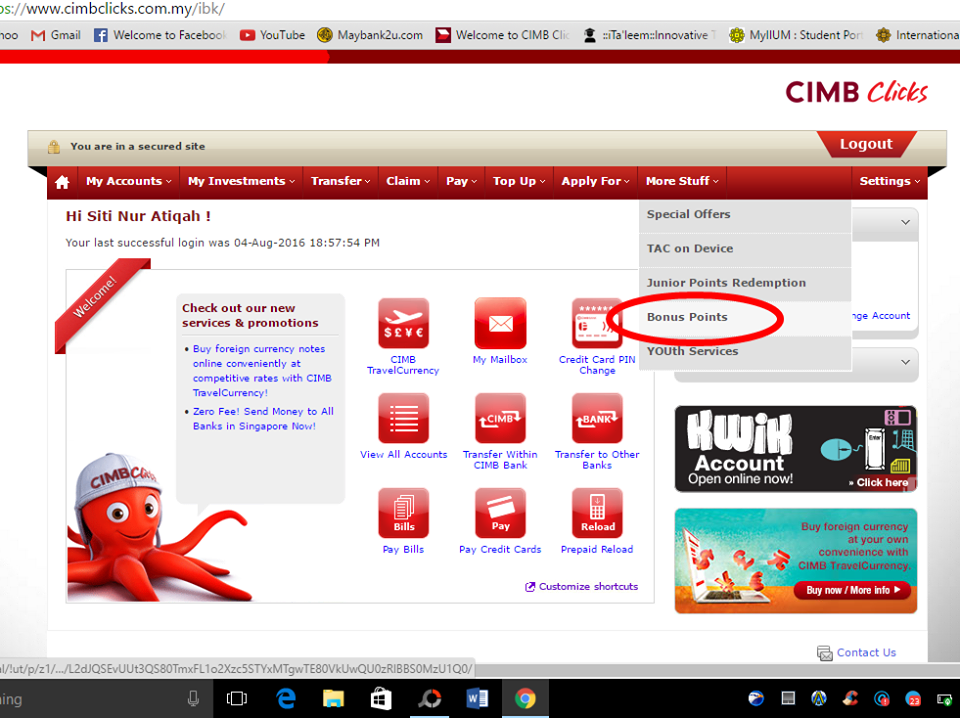Open the Welcome to CIMB Clicks bookmark
The width and height of the screenshot is (960, 718).
503,35
